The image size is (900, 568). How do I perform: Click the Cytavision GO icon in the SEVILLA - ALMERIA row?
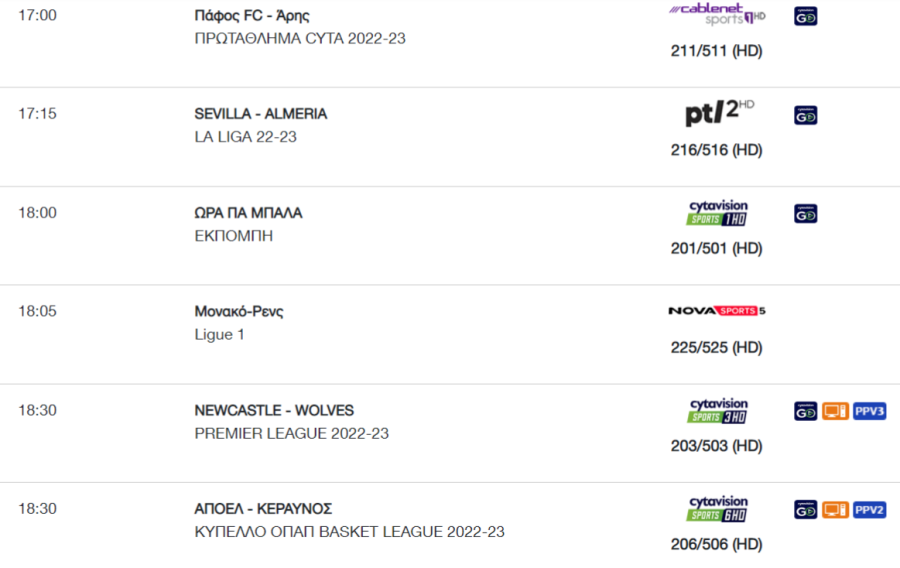(806, 115)
